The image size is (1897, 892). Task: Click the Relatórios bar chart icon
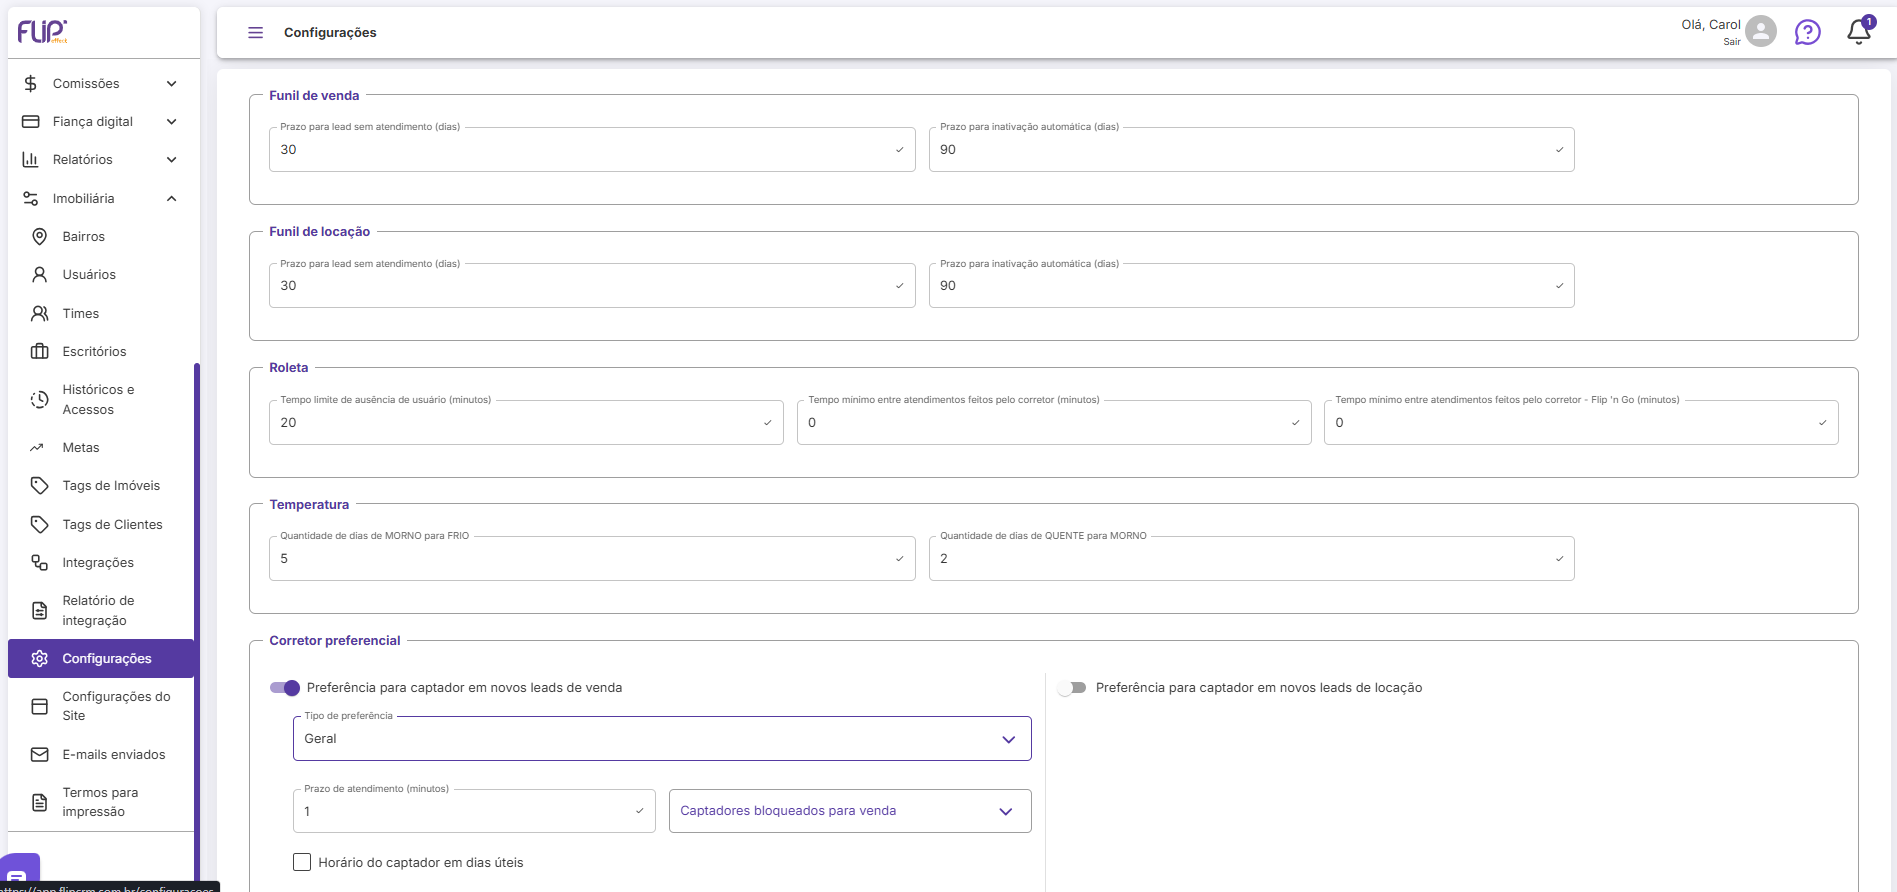pyautogui.click(x=31, y=160)
